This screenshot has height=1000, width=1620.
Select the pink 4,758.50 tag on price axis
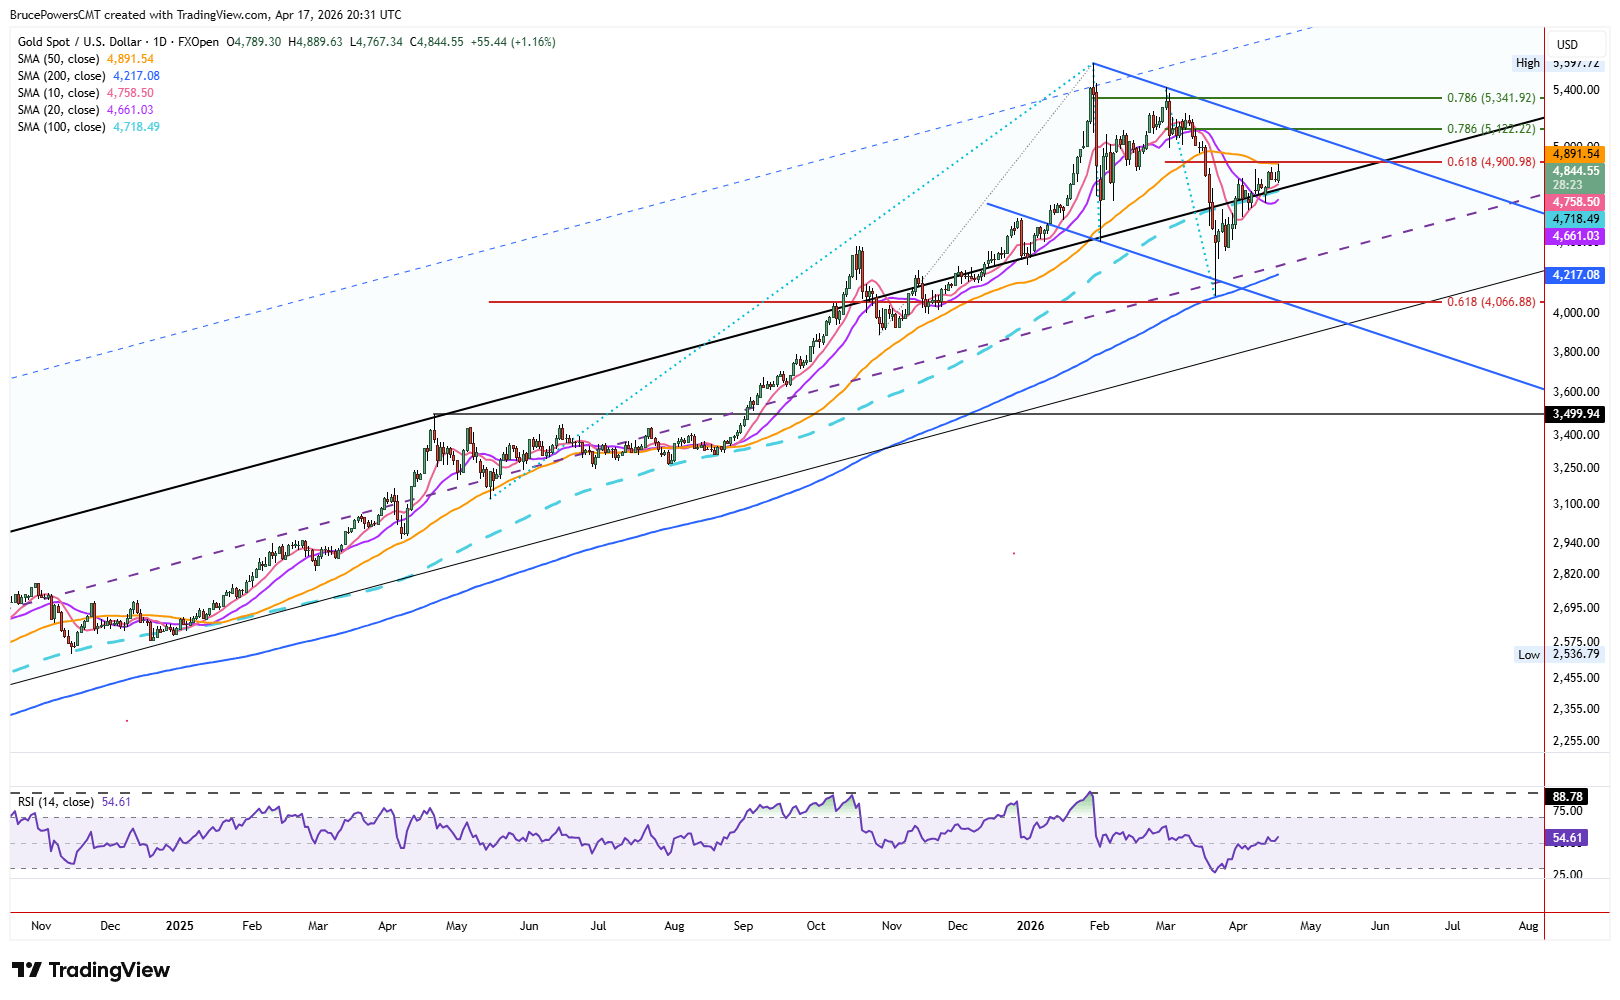point(1575,202)
